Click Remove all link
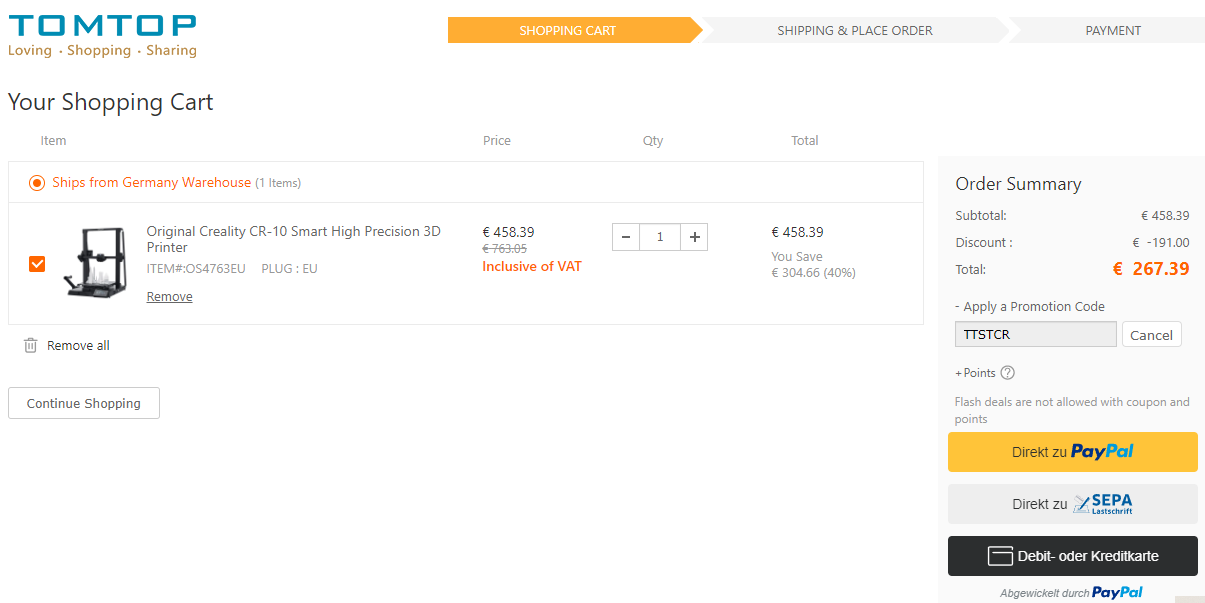 click(x=78, y=346)
